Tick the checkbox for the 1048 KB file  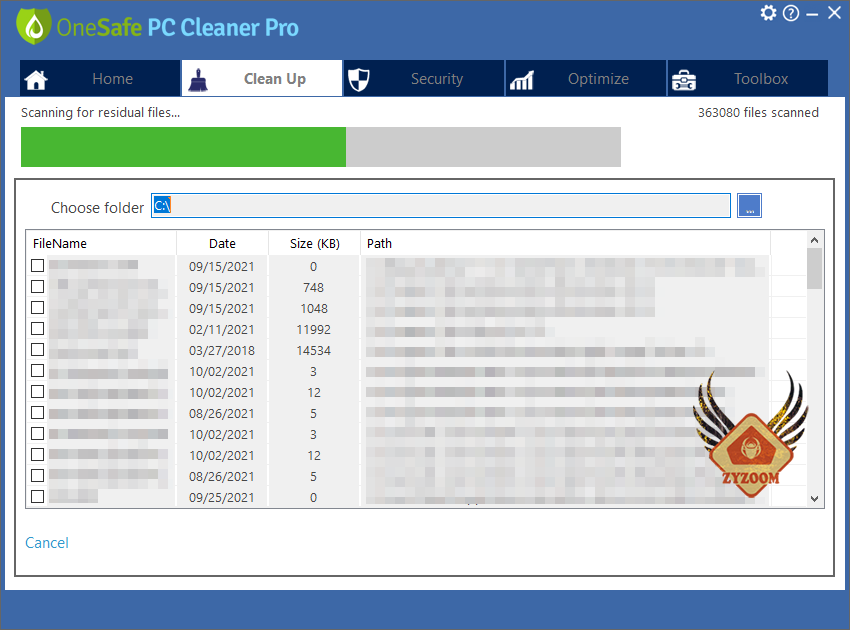(37, 308)
